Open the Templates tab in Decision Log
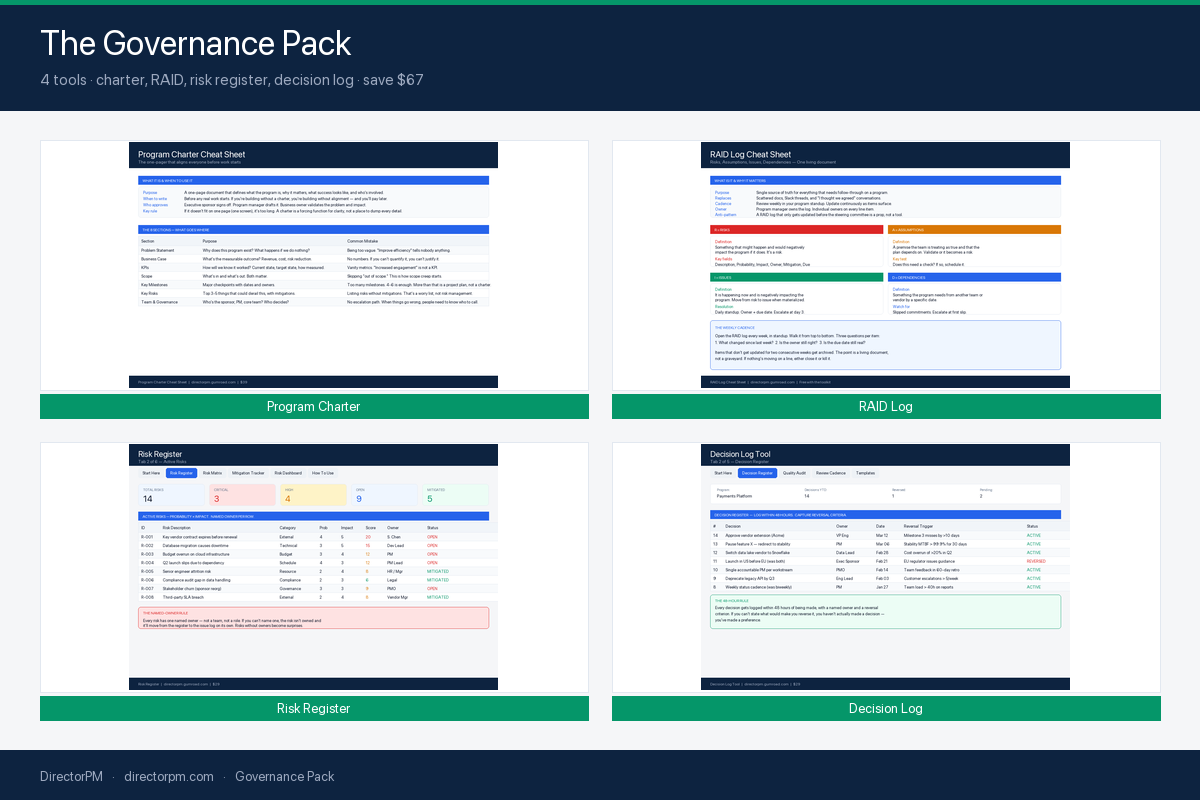1200x800 pixels. click(865, 473)
